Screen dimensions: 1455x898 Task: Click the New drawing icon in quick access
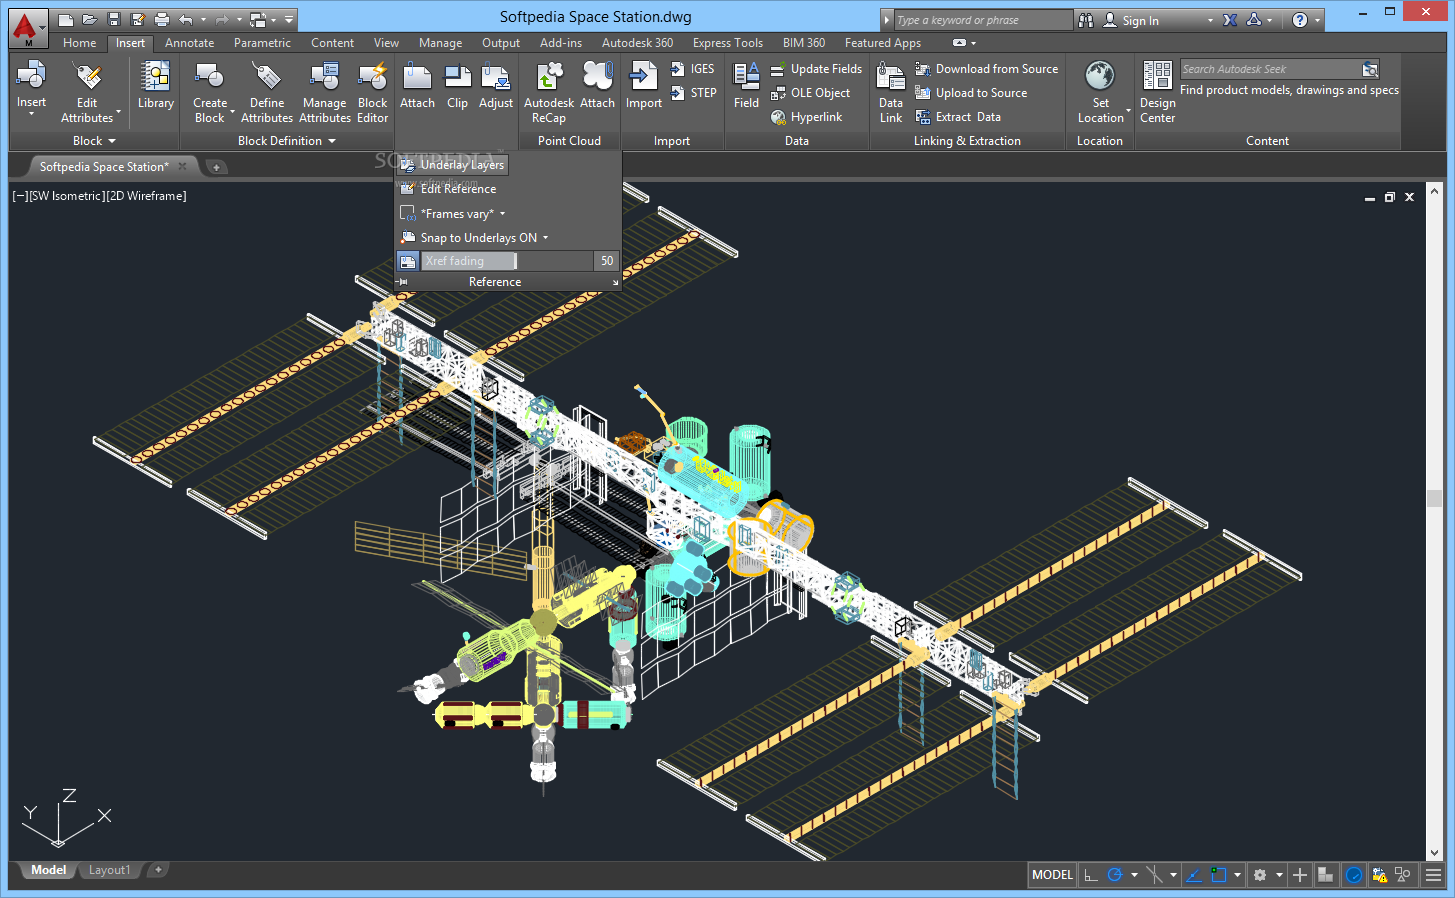(66, 20)
